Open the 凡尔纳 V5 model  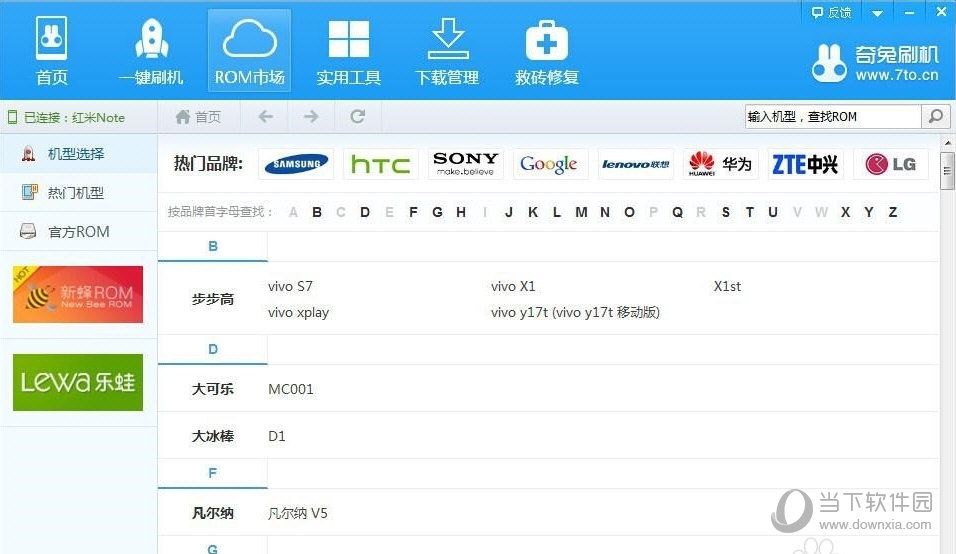point(298,513)
